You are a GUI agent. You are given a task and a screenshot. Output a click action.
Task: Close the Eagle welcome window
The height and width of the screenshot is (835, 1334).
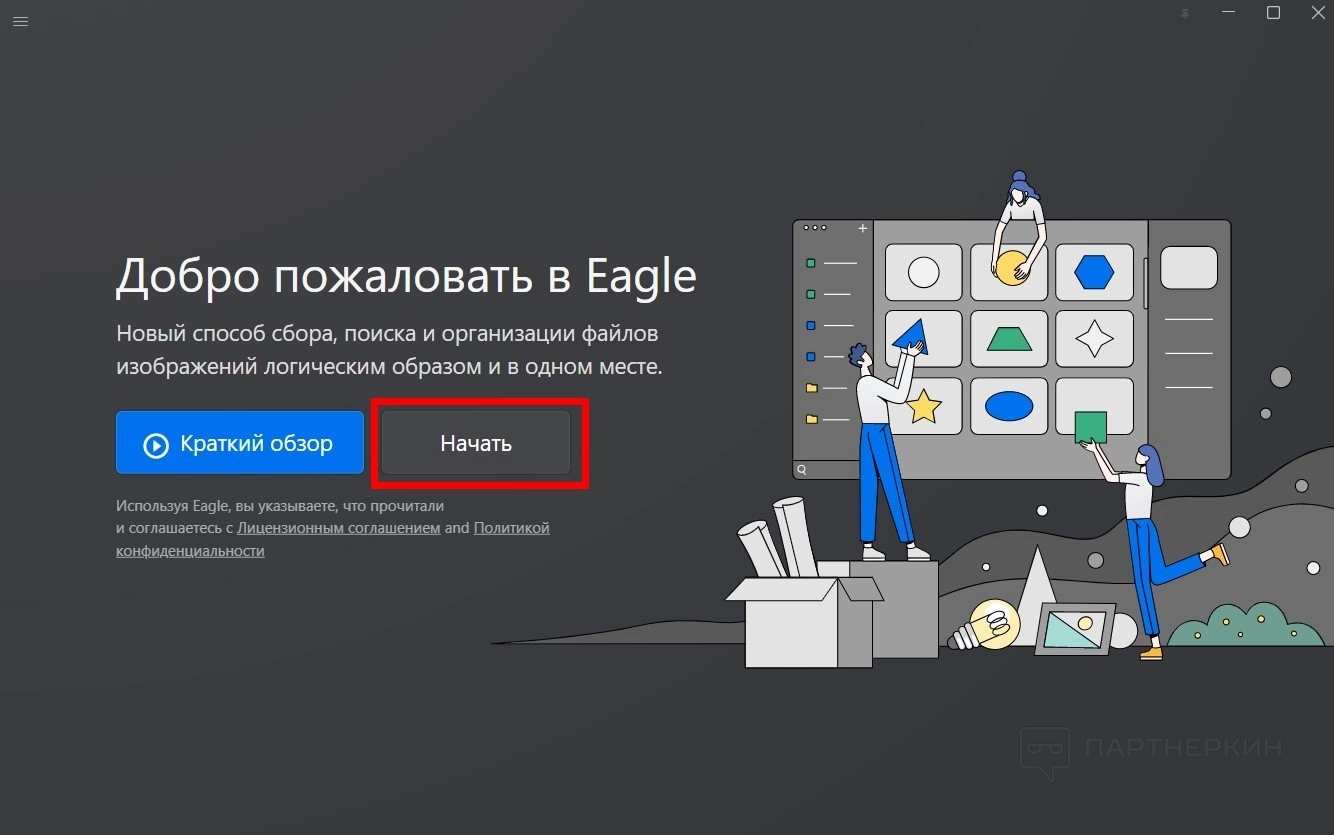(x=1318, y=13)
